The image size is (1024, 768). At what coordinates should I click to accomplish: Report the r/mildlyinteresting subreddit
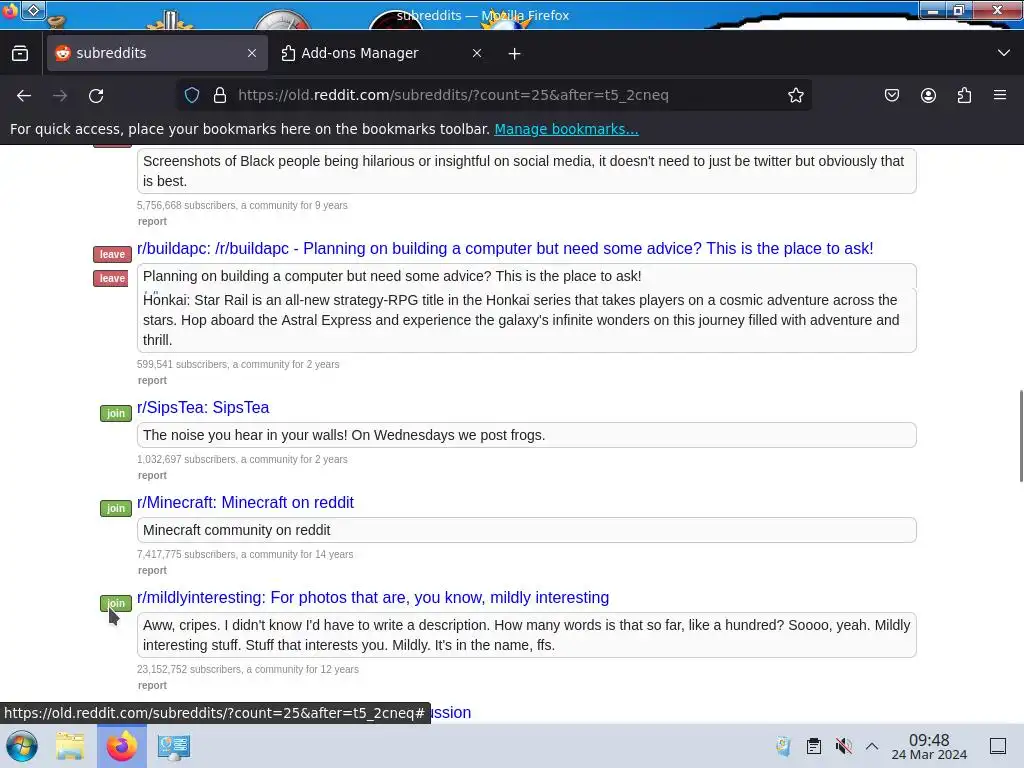[x=152, y=686]
